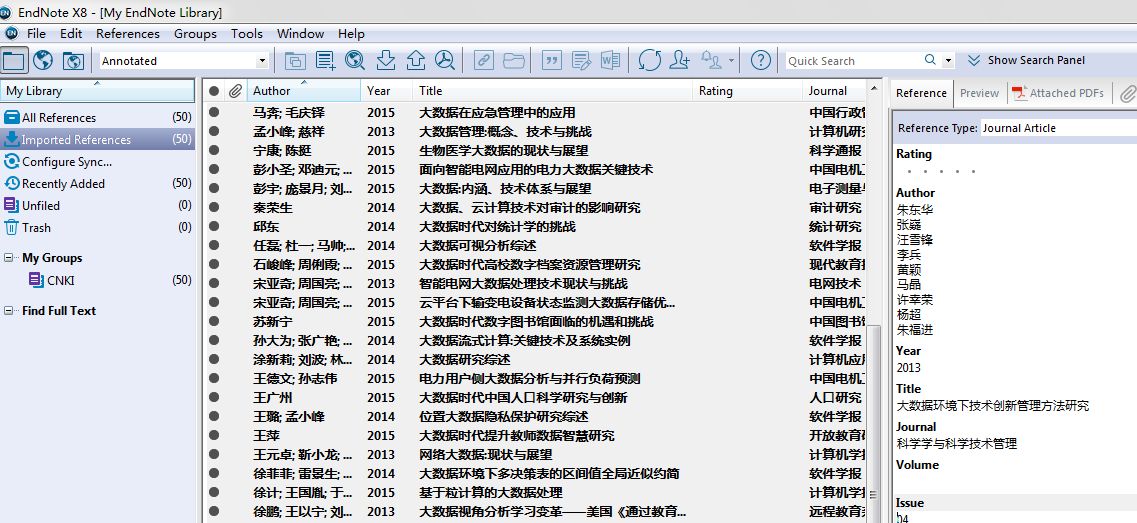1137x523 pixels.
Task: Click the EndNote icon in the menu bar
Action: click(11, 33)
